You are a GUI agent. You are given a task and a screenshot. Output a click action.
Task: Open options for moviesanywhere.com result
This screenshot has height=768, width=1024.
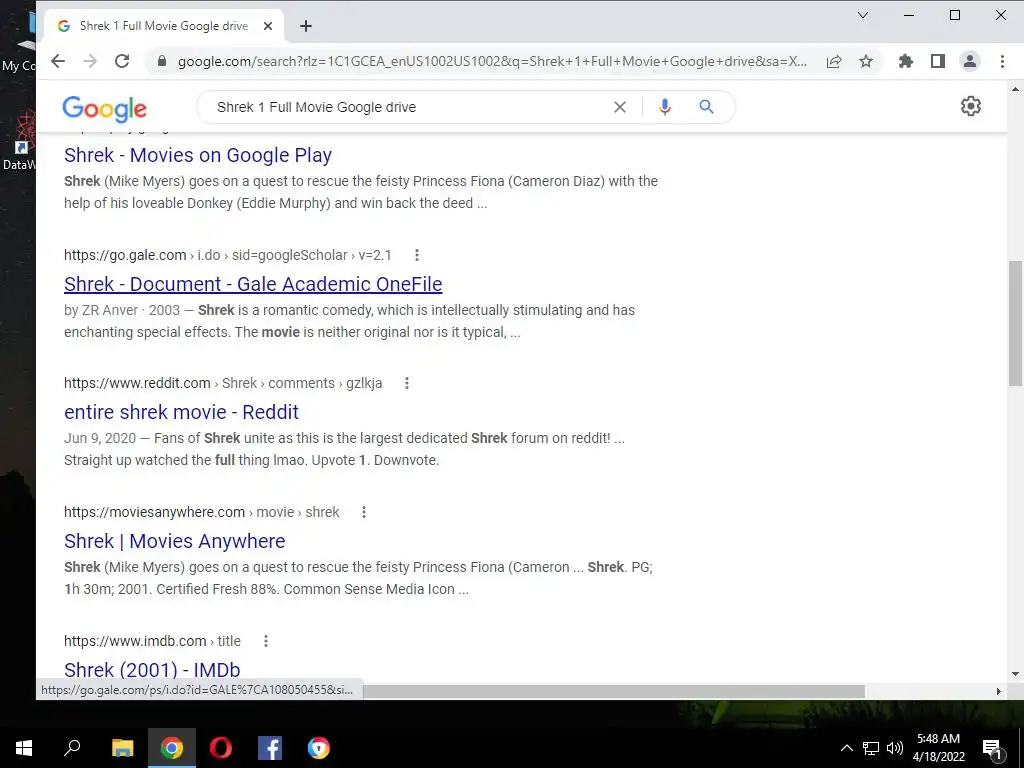(x=364, y=513)
